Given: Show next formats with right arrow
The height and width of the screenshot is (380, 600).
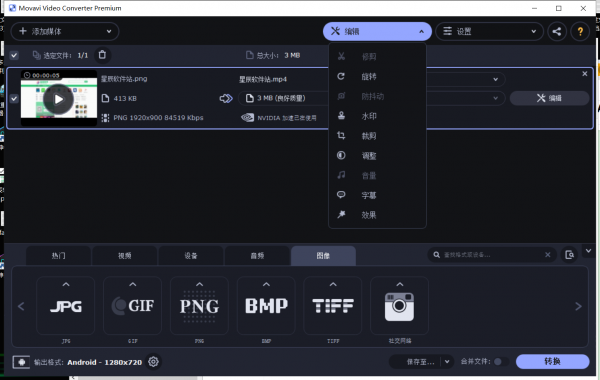Looking at the screenshot, I should pyautogui.click(x=579, y=306).
